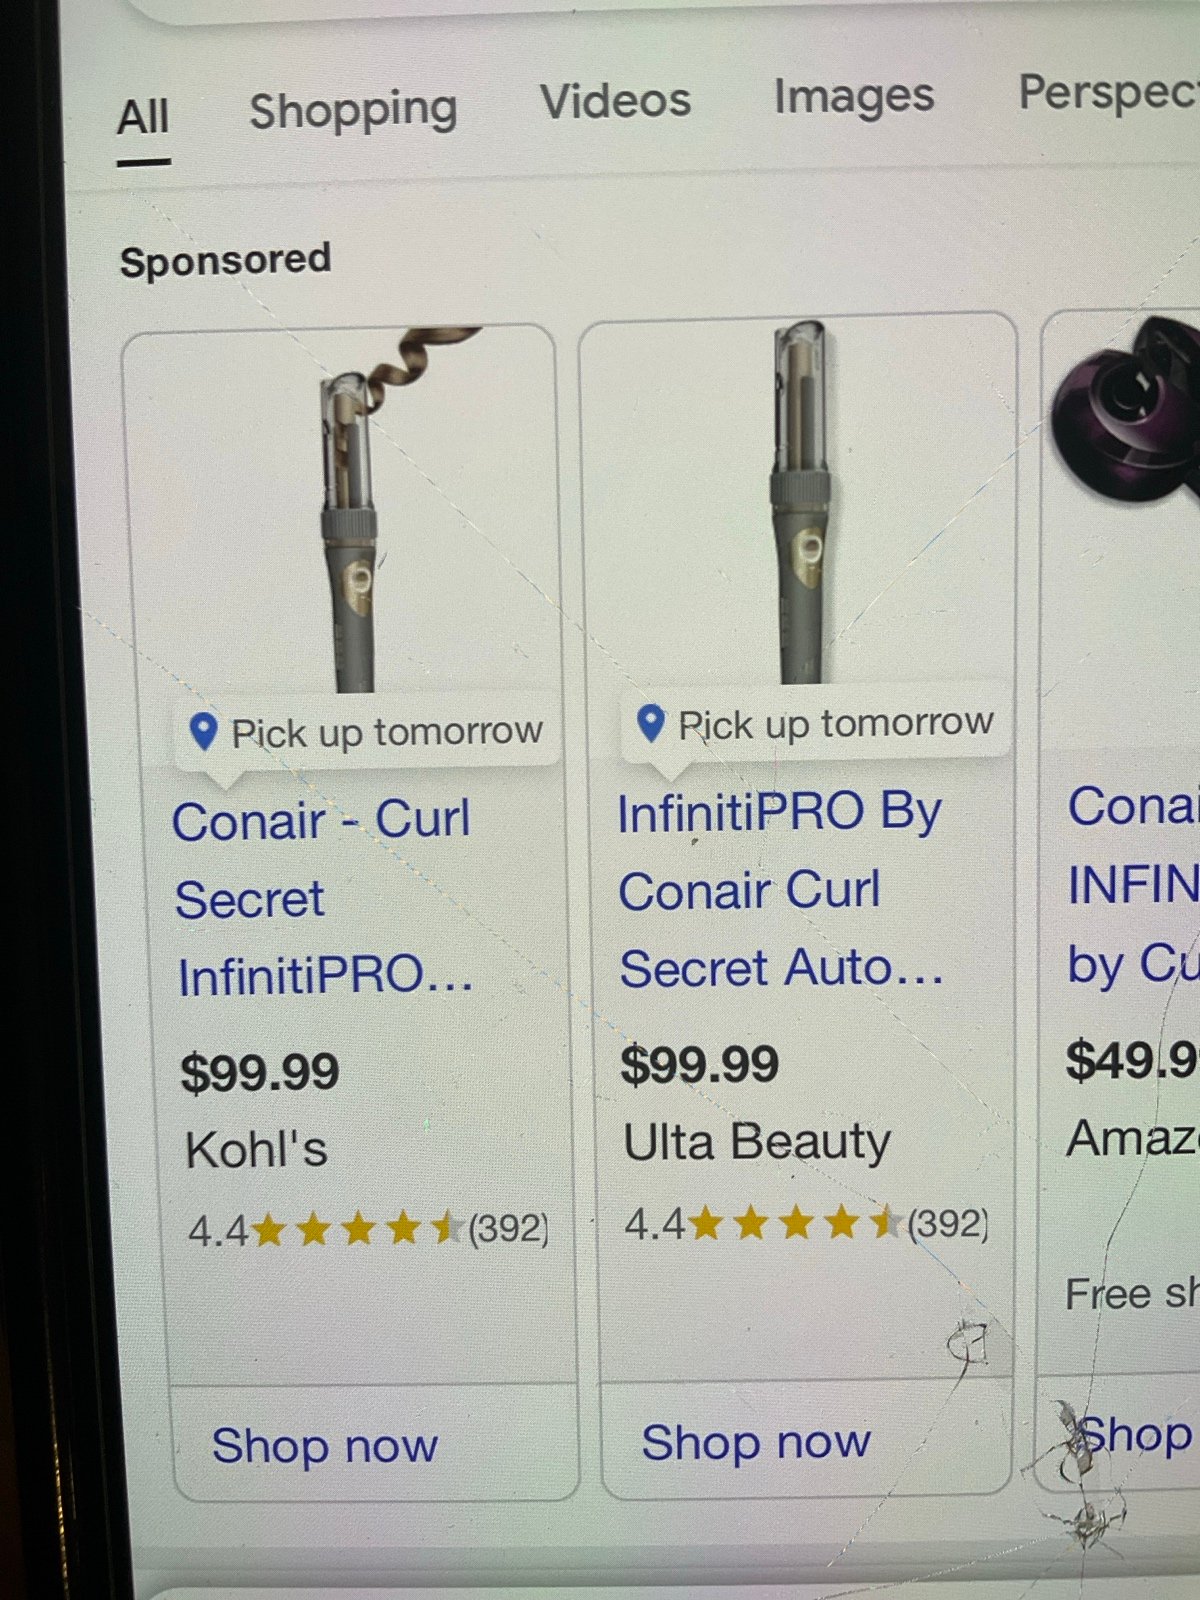
Task: Click Shop now on Ulta Beauty card
Action: 756,1442
